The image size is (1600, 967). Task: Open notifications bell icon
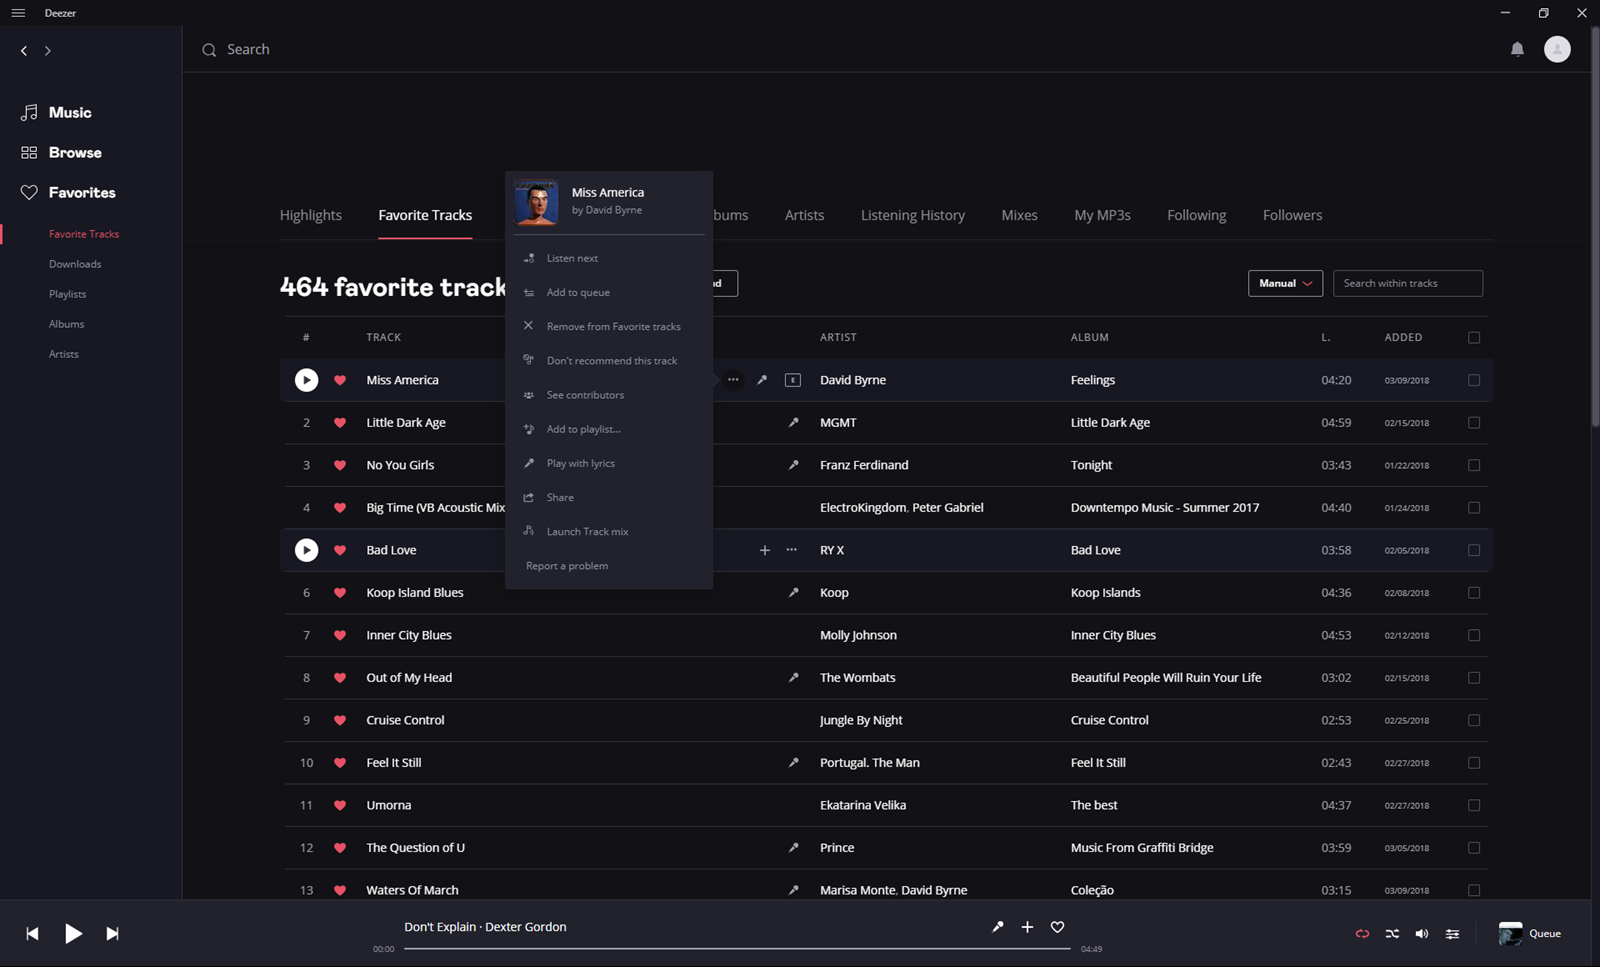(1517, 49)
